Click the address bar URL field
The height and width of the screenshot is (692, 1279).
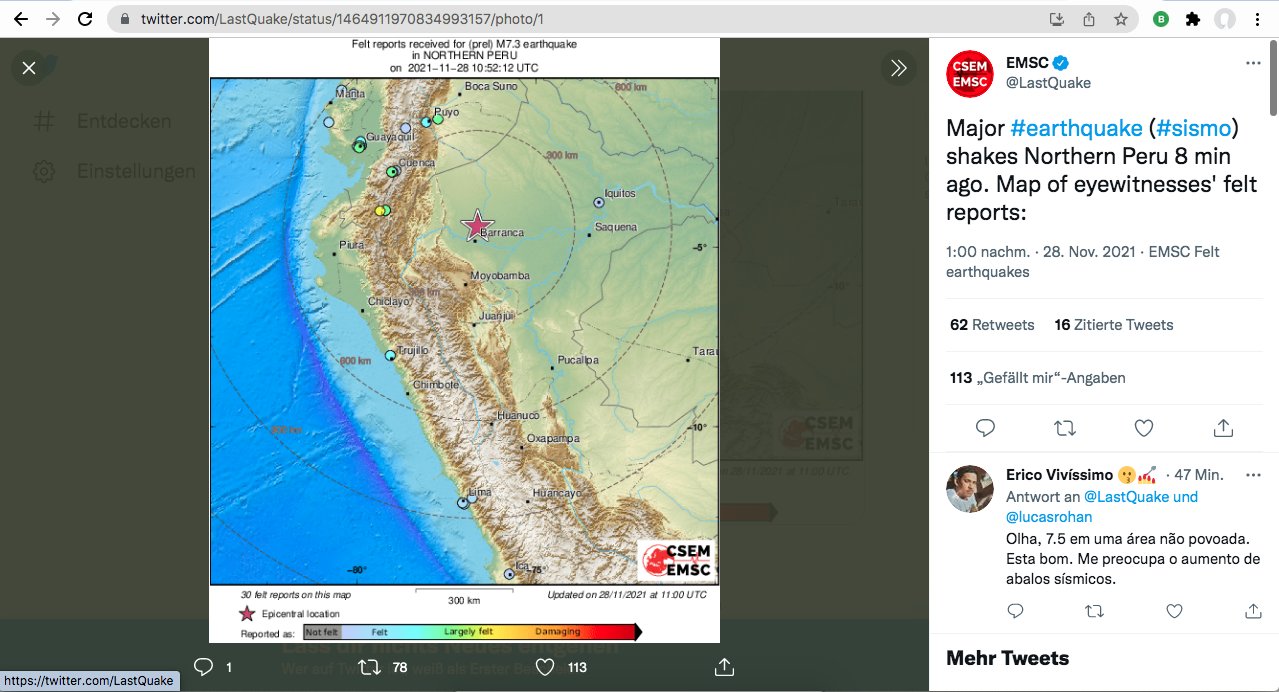pyautogui.click(x=580, y=19)
